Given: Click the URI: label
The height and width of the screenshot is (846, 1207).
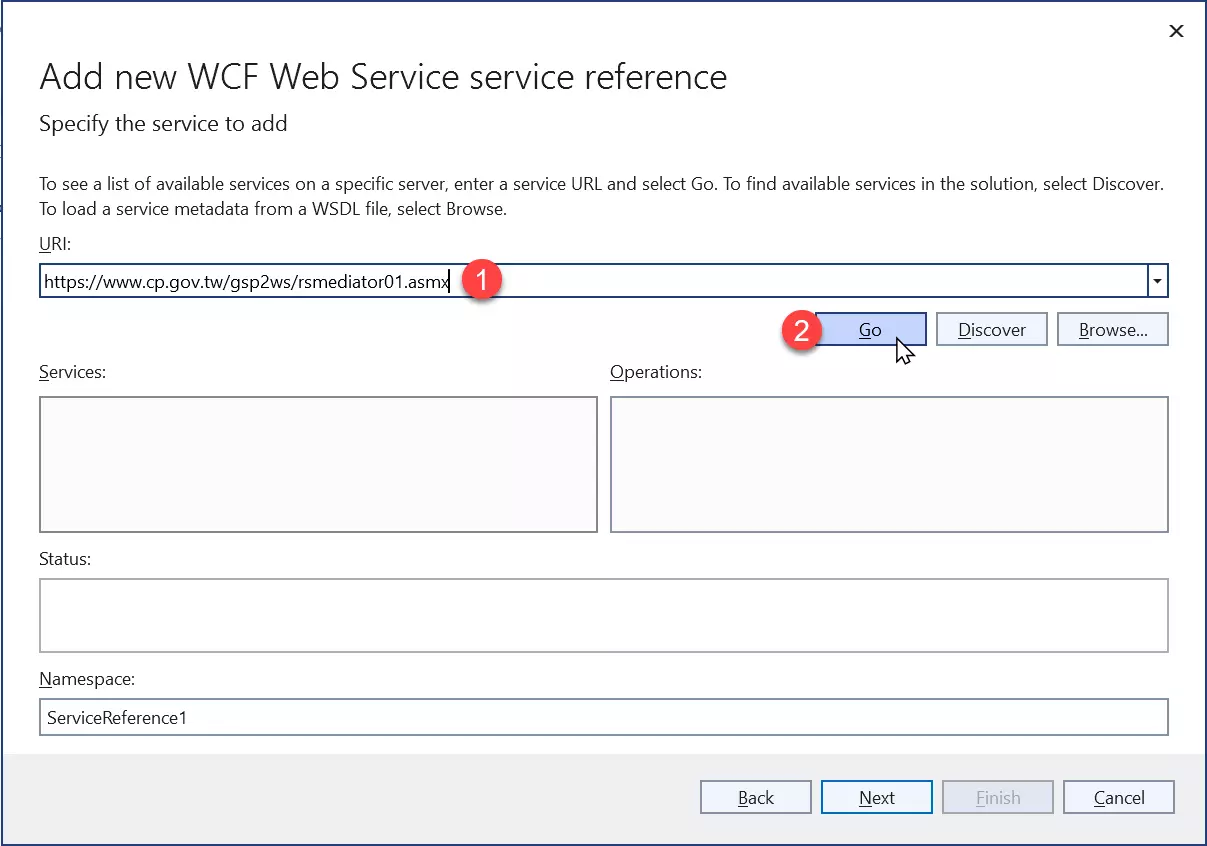Looking at the screenshot, I should coord(56,244).
